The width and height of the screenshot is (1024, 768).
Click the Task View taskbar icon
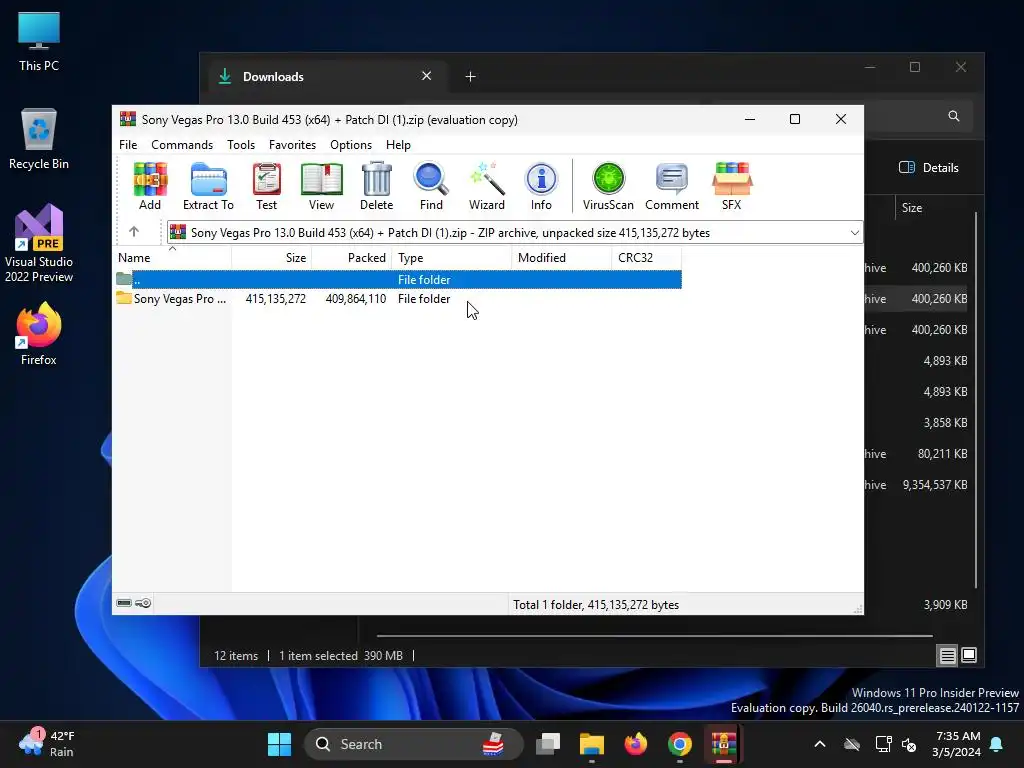[548, 744]
